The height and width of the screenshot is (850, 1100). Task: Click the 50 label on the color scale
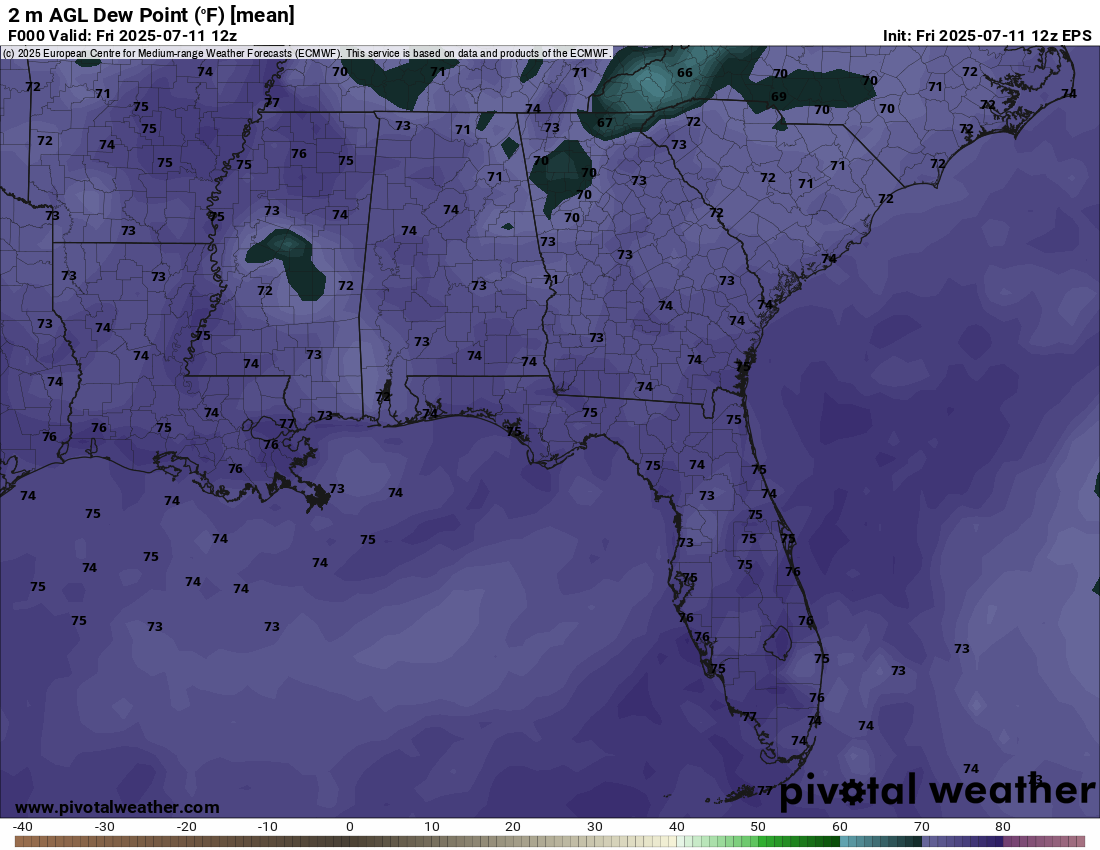[758, 827]
